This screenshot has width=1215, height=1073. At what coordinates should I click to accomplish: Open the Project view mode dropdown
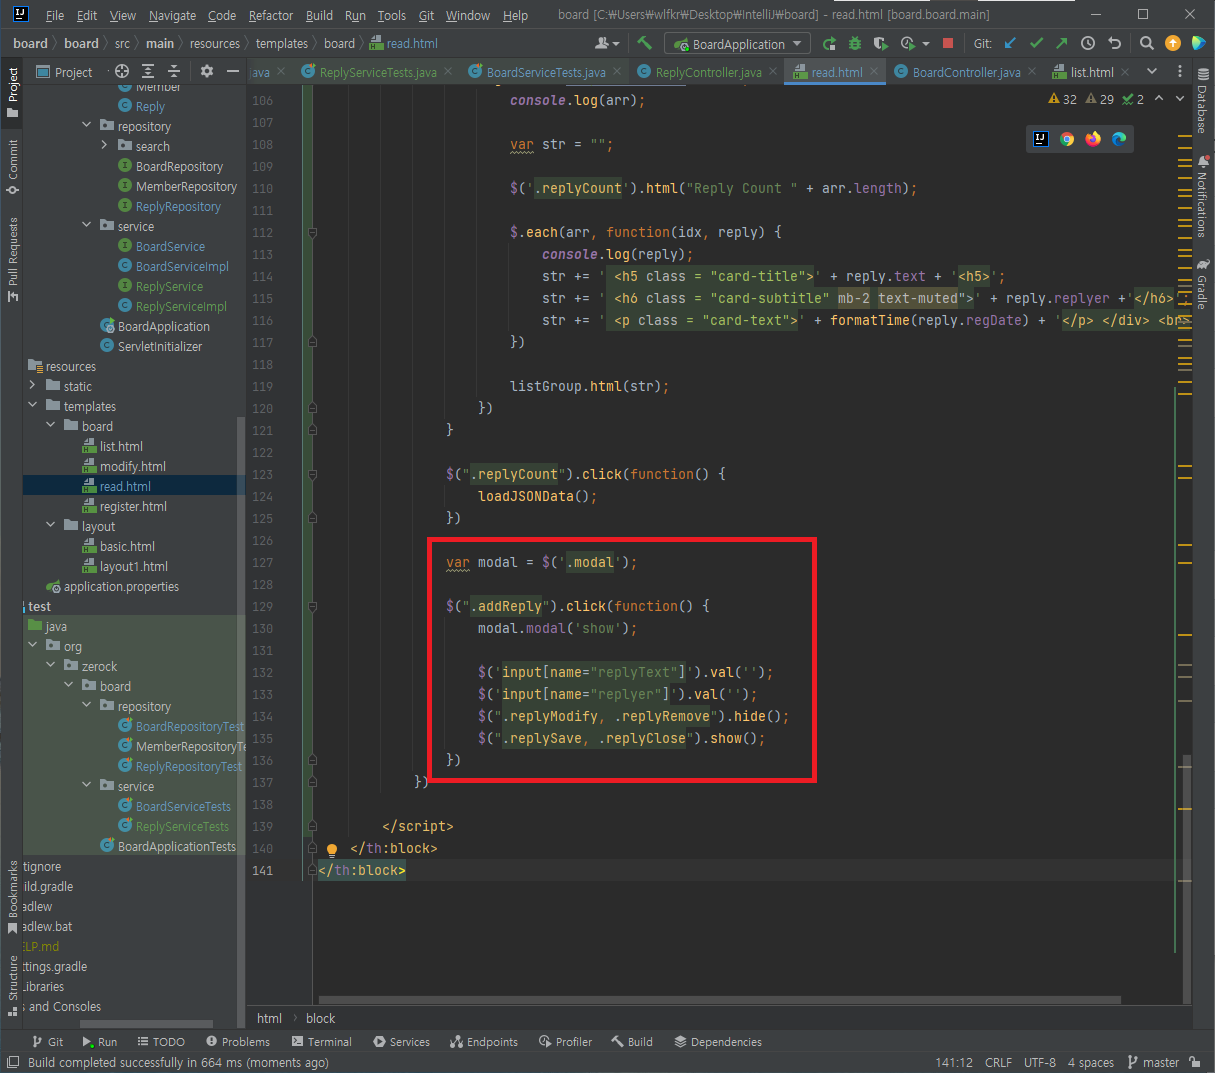tap(64, 72)
